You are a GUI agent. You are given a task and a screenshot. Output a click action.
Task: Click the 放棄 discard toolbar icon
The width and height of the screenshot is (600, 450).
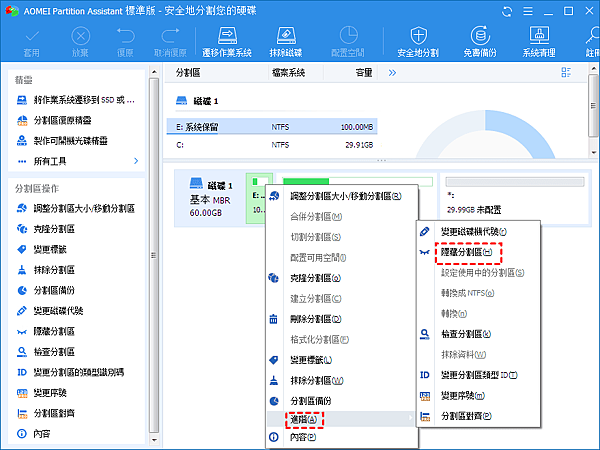pyautogui.click(x=80, y=43)
